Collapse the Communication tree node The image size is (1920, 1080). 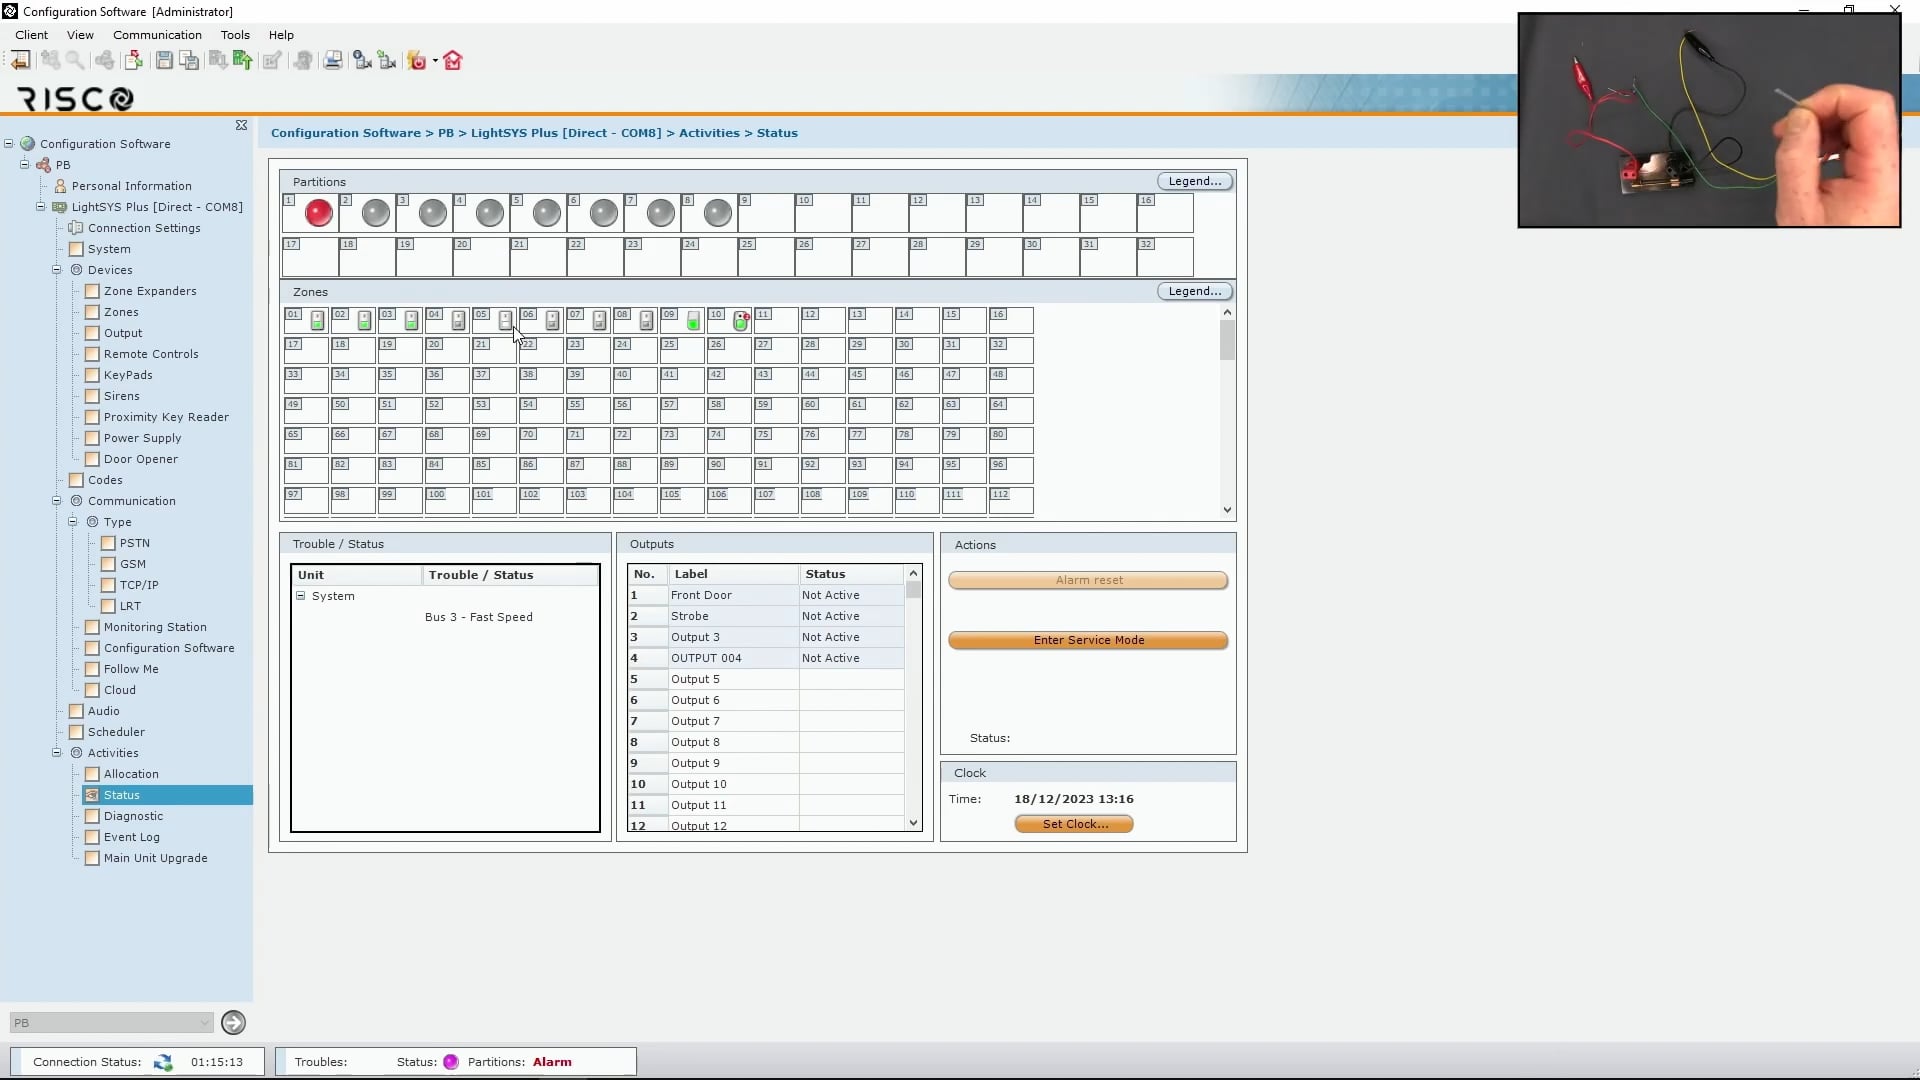click(x=56, y=500)
